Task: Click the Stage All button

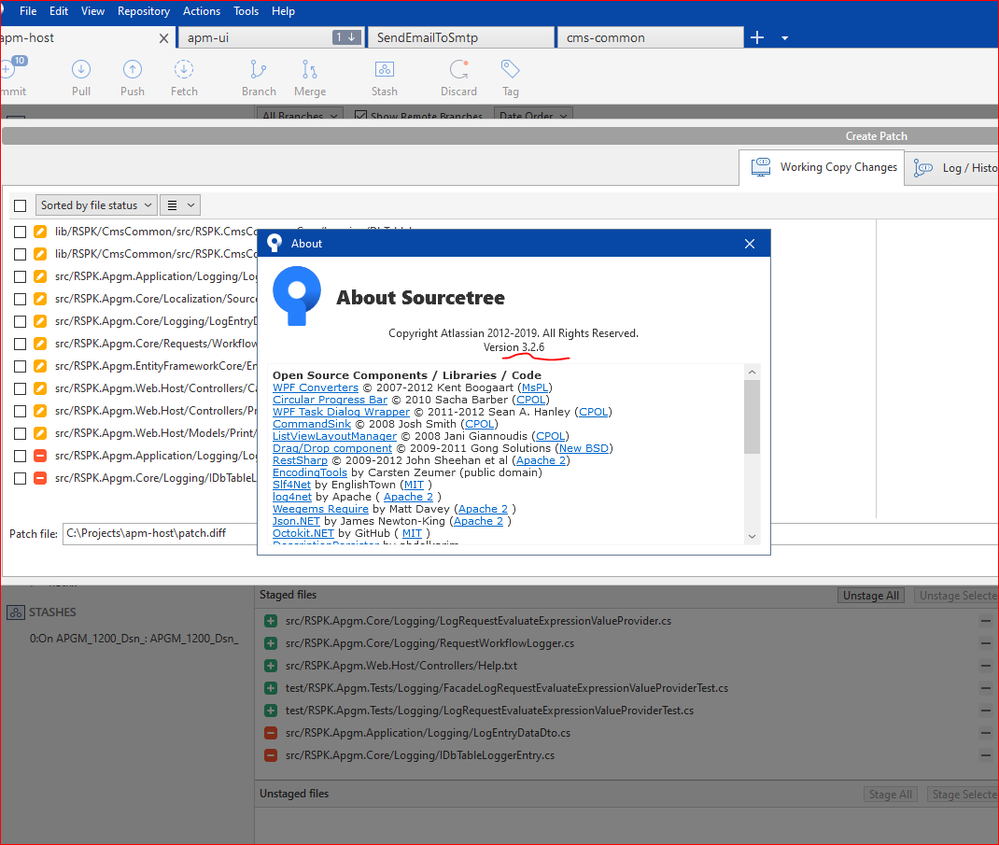Action: 890,794
